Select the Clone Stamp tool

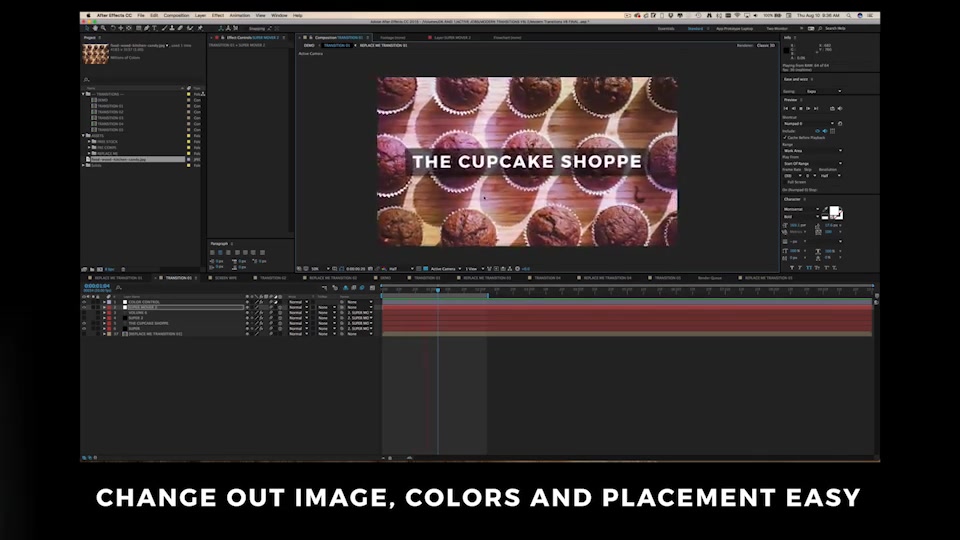171,28
